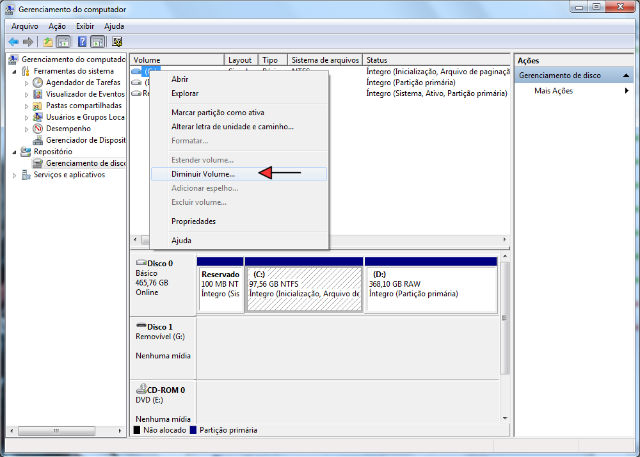Open the Mais Ações submenu arrow
Viewport: 640px width, 457px height.
point(627,91)
